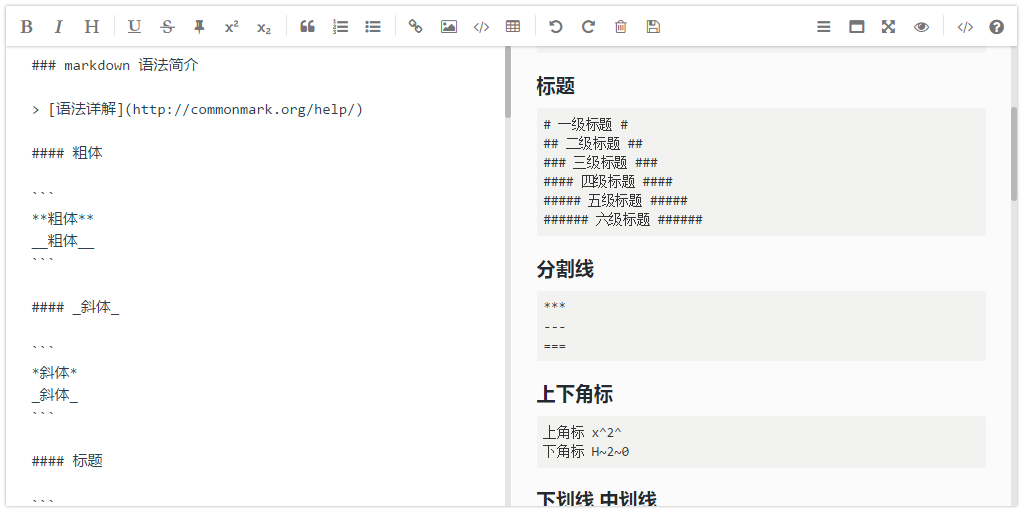The width and height of the screenshot is (1024, 512).
Task: Enter fullscreen mode
Action: (889, 27)
